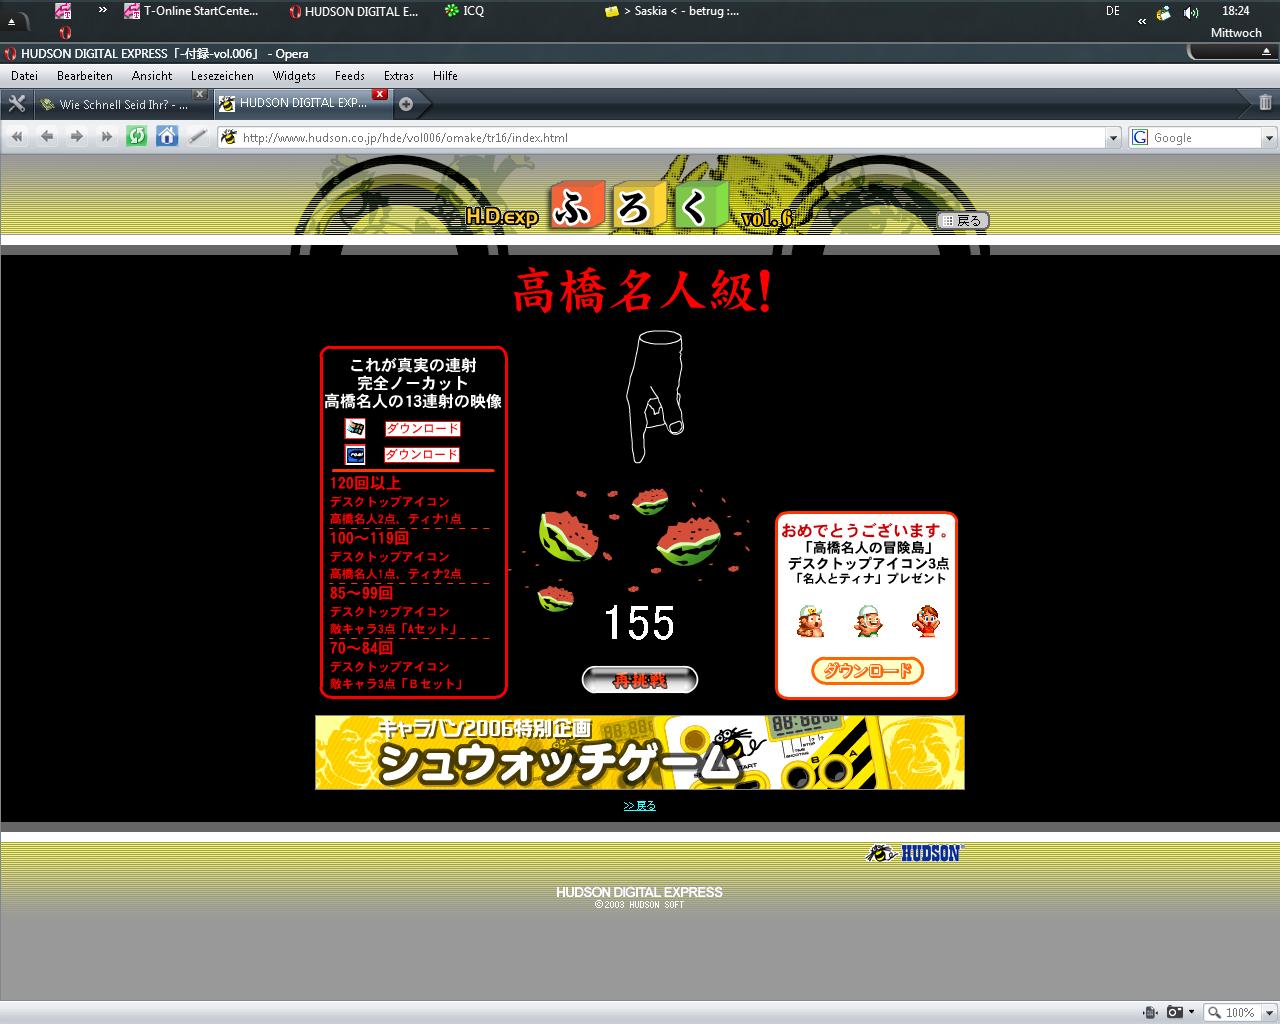Viewport: 1280px width, 1024px height.
Task: Click the camera icon in status bar
Action: pos(1175,1012)
